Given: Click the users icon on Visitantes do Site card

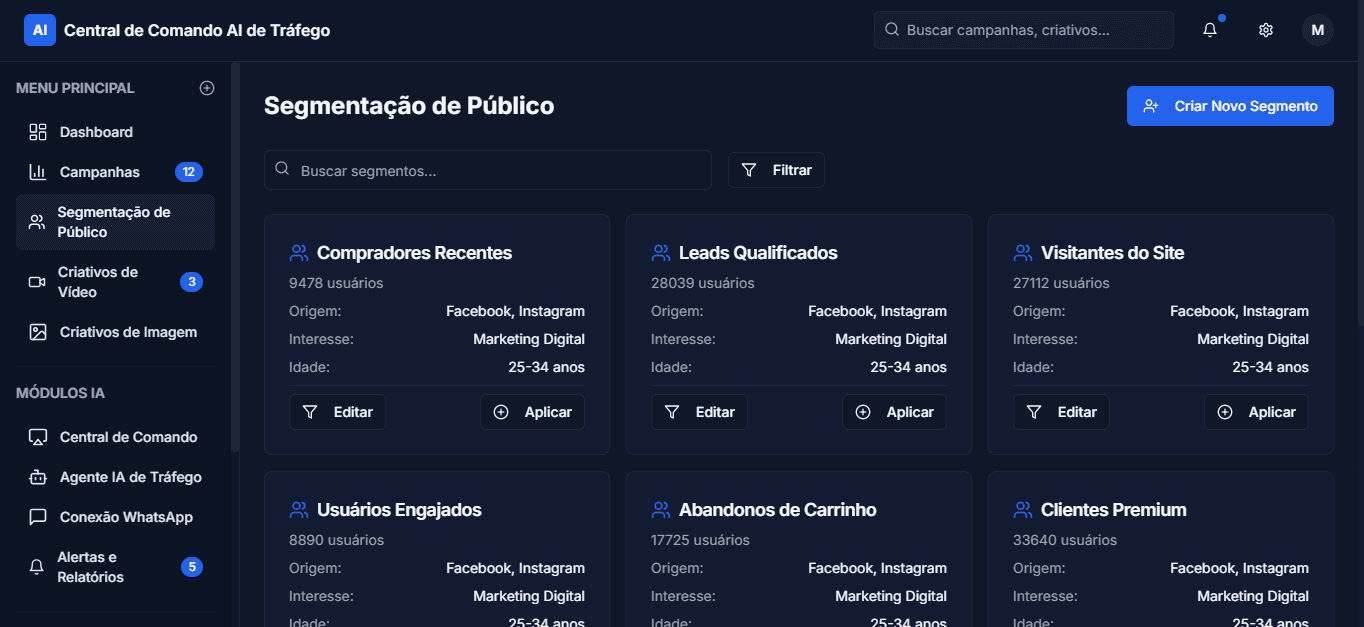Looking at the screenshot, I should pos(1022,253).
